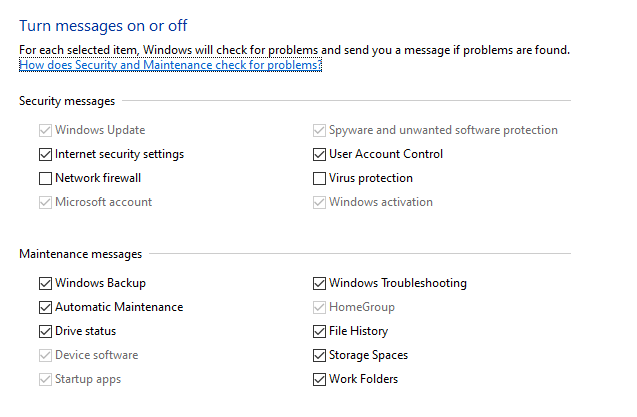Click the greyed HomeGroup checkbox
This screenshot has height=417, width=637.
[x=319, y=307]
